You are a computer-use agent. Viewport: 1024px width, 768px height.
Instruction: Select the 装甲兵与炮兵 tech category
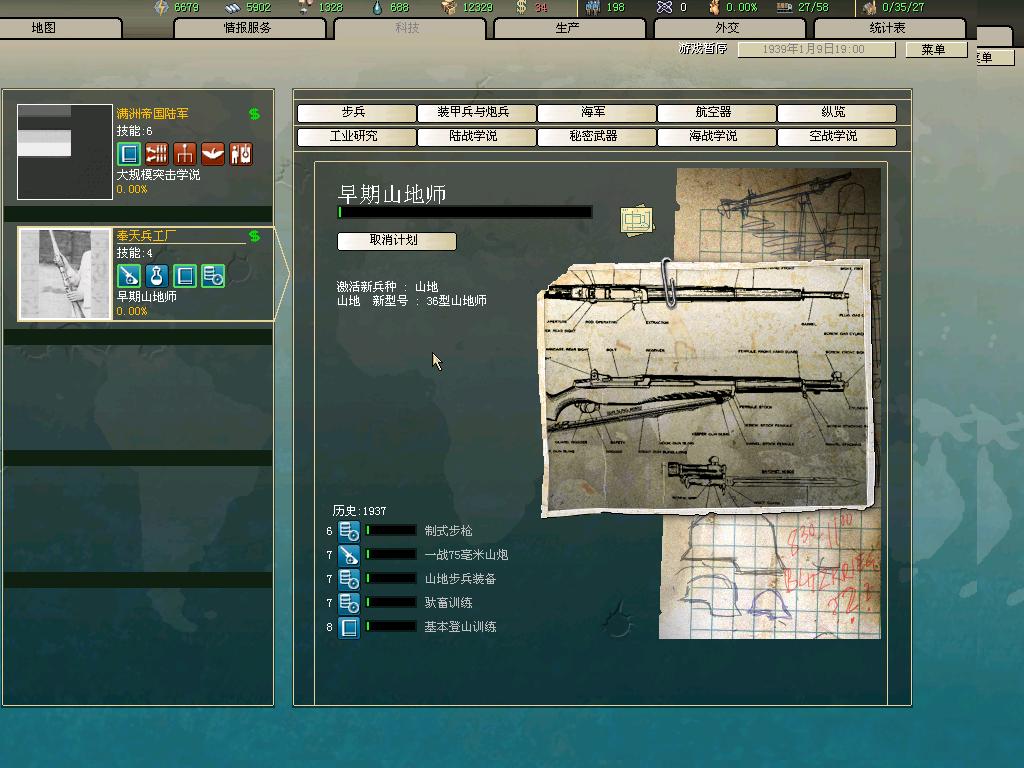coord(476,112)
